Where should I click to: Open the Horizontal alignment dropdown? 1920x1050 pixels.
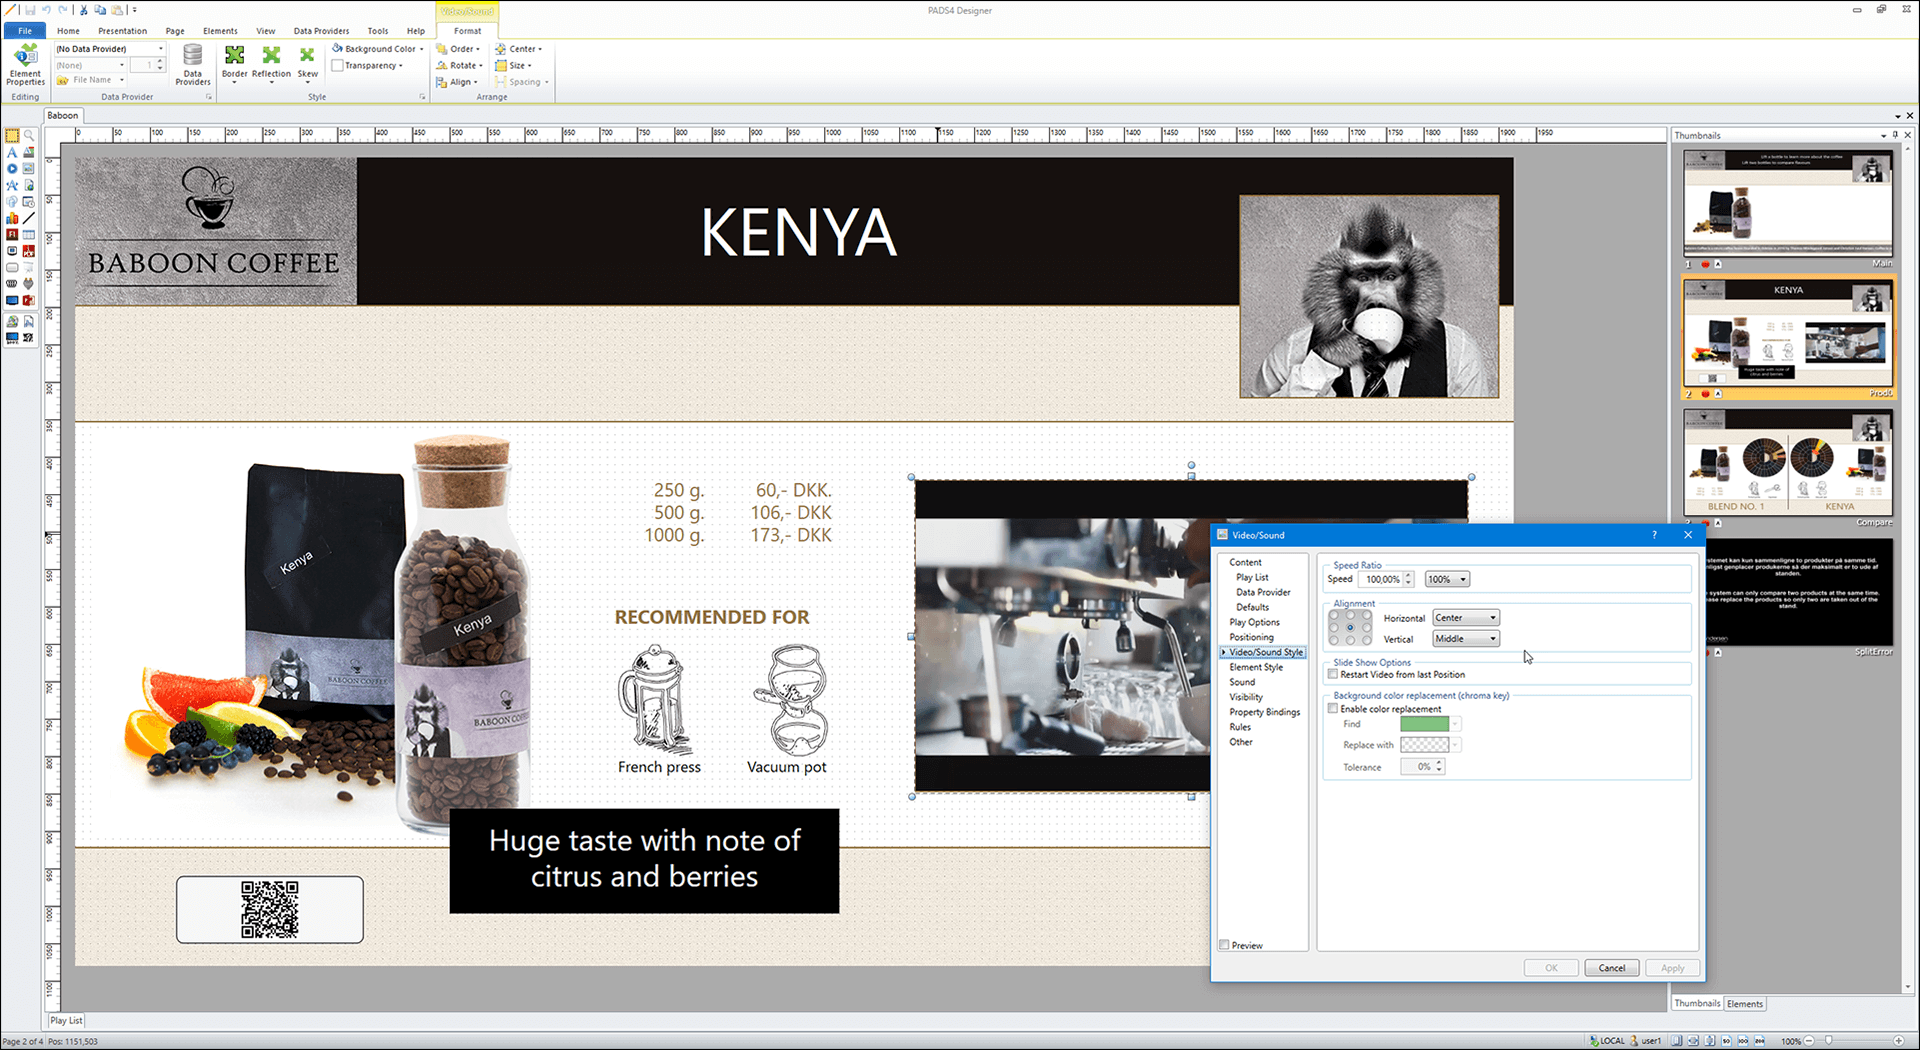coord(1466,617)
